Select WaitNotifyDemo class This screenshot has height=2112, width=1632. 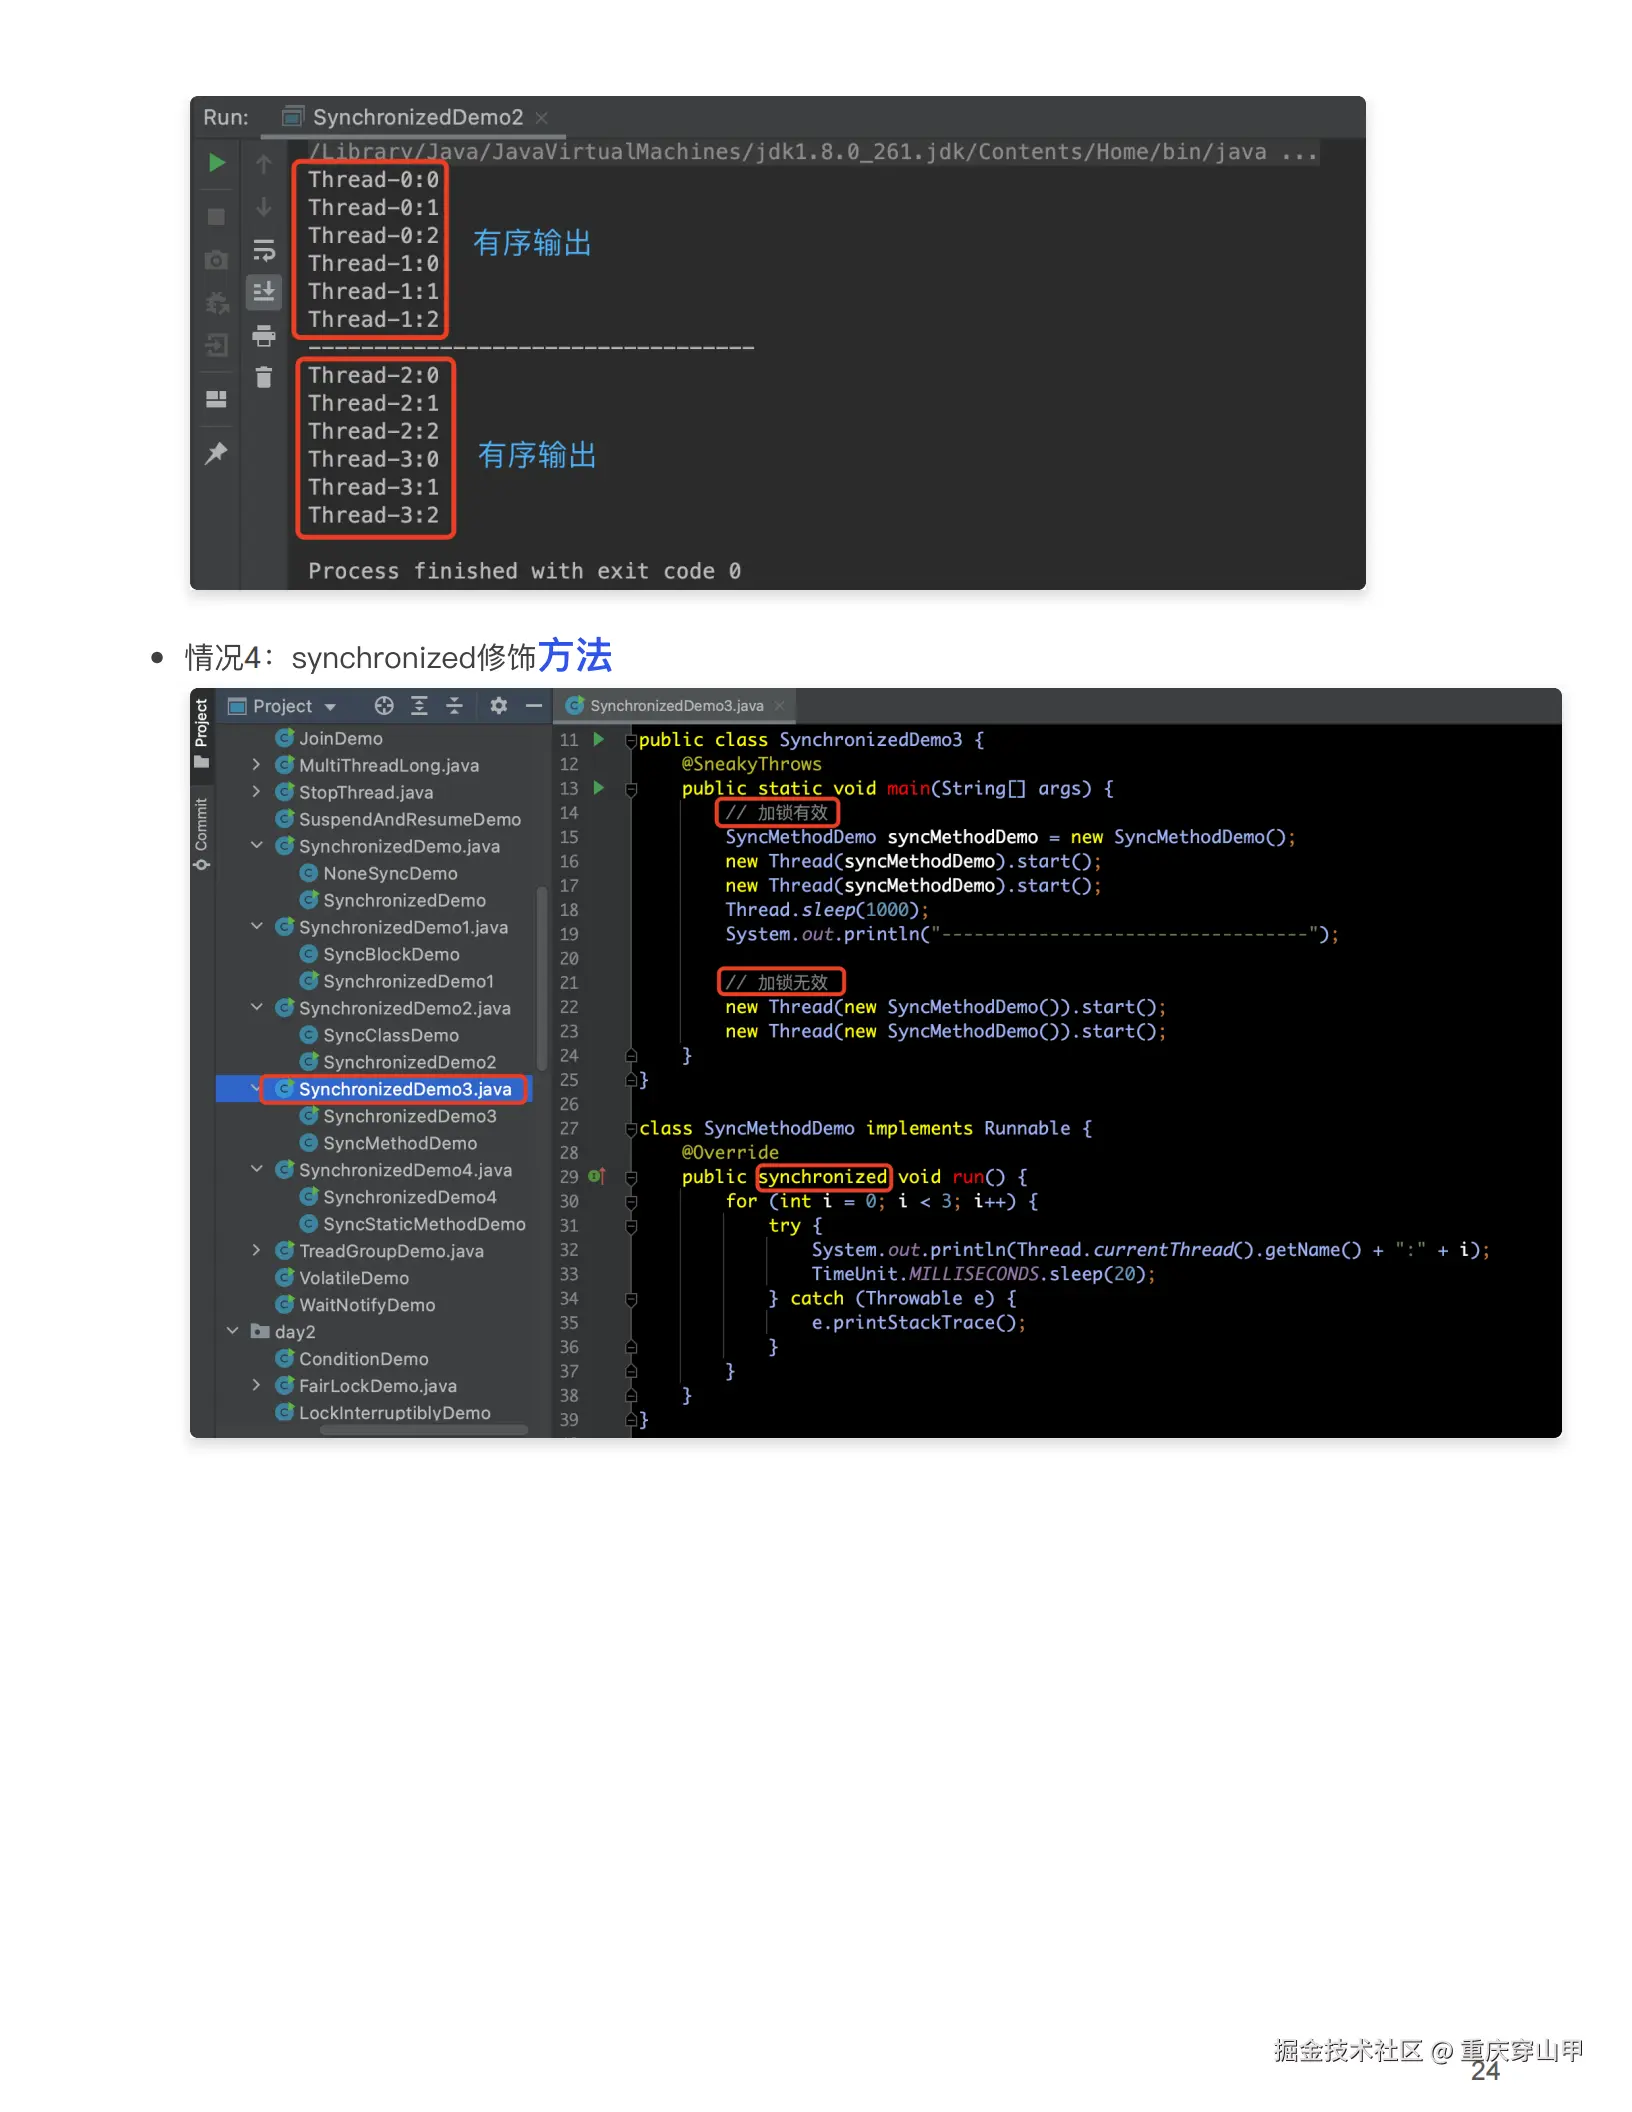tap(367, 1305)
